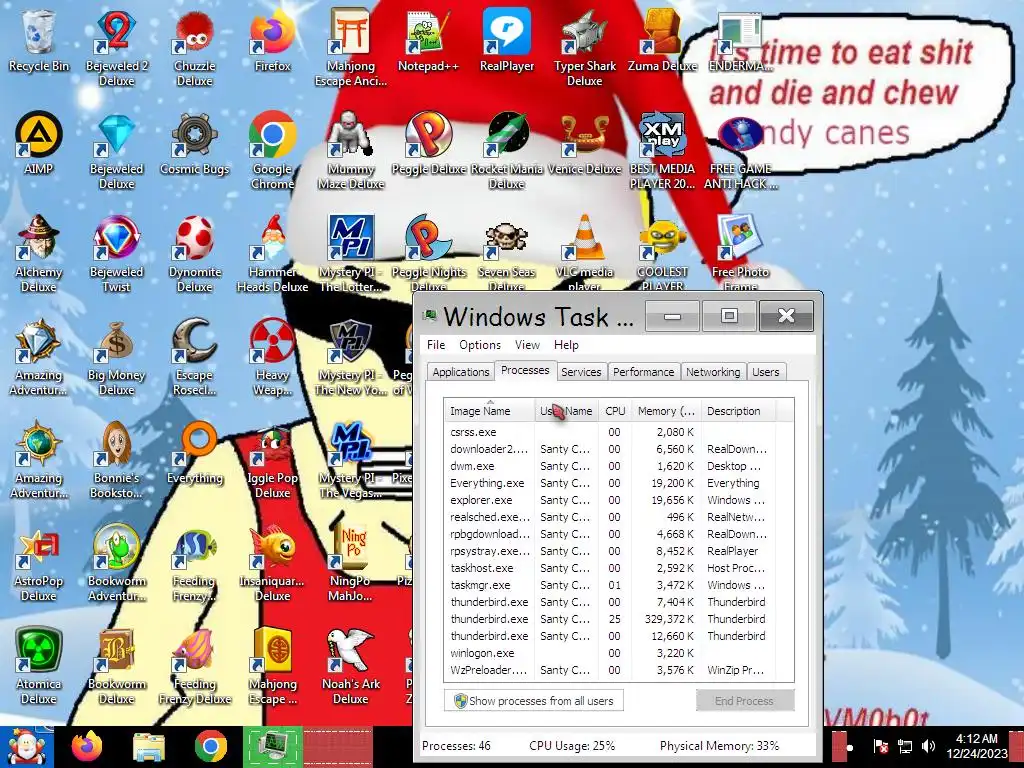This screenshot has height=768, width=1024.
Task: Open Cosmic Bugs desktop icon
Action: pos(195,144)
